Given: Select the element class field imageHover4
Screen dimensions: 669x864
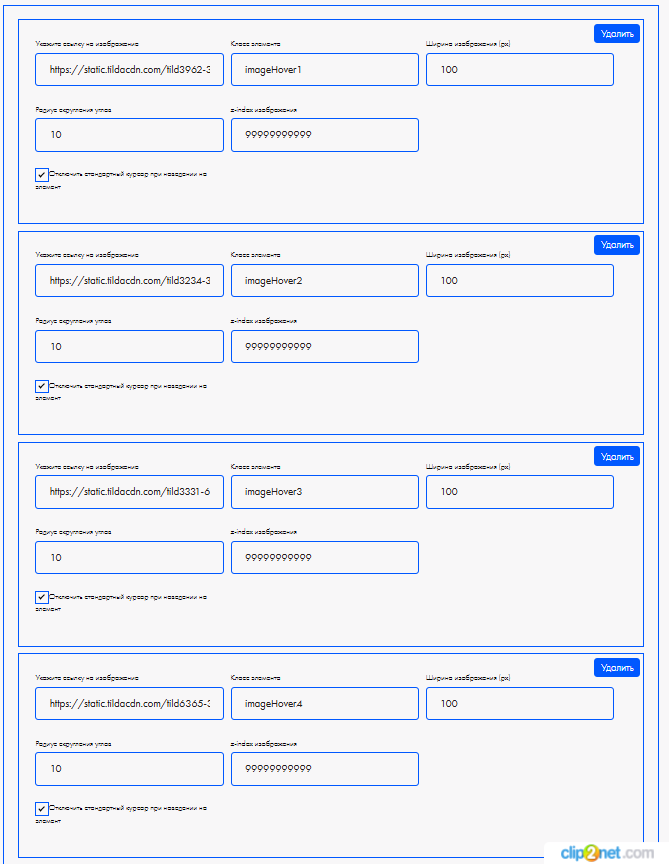Looking at the screenshot, I should [x=324, y=704].
